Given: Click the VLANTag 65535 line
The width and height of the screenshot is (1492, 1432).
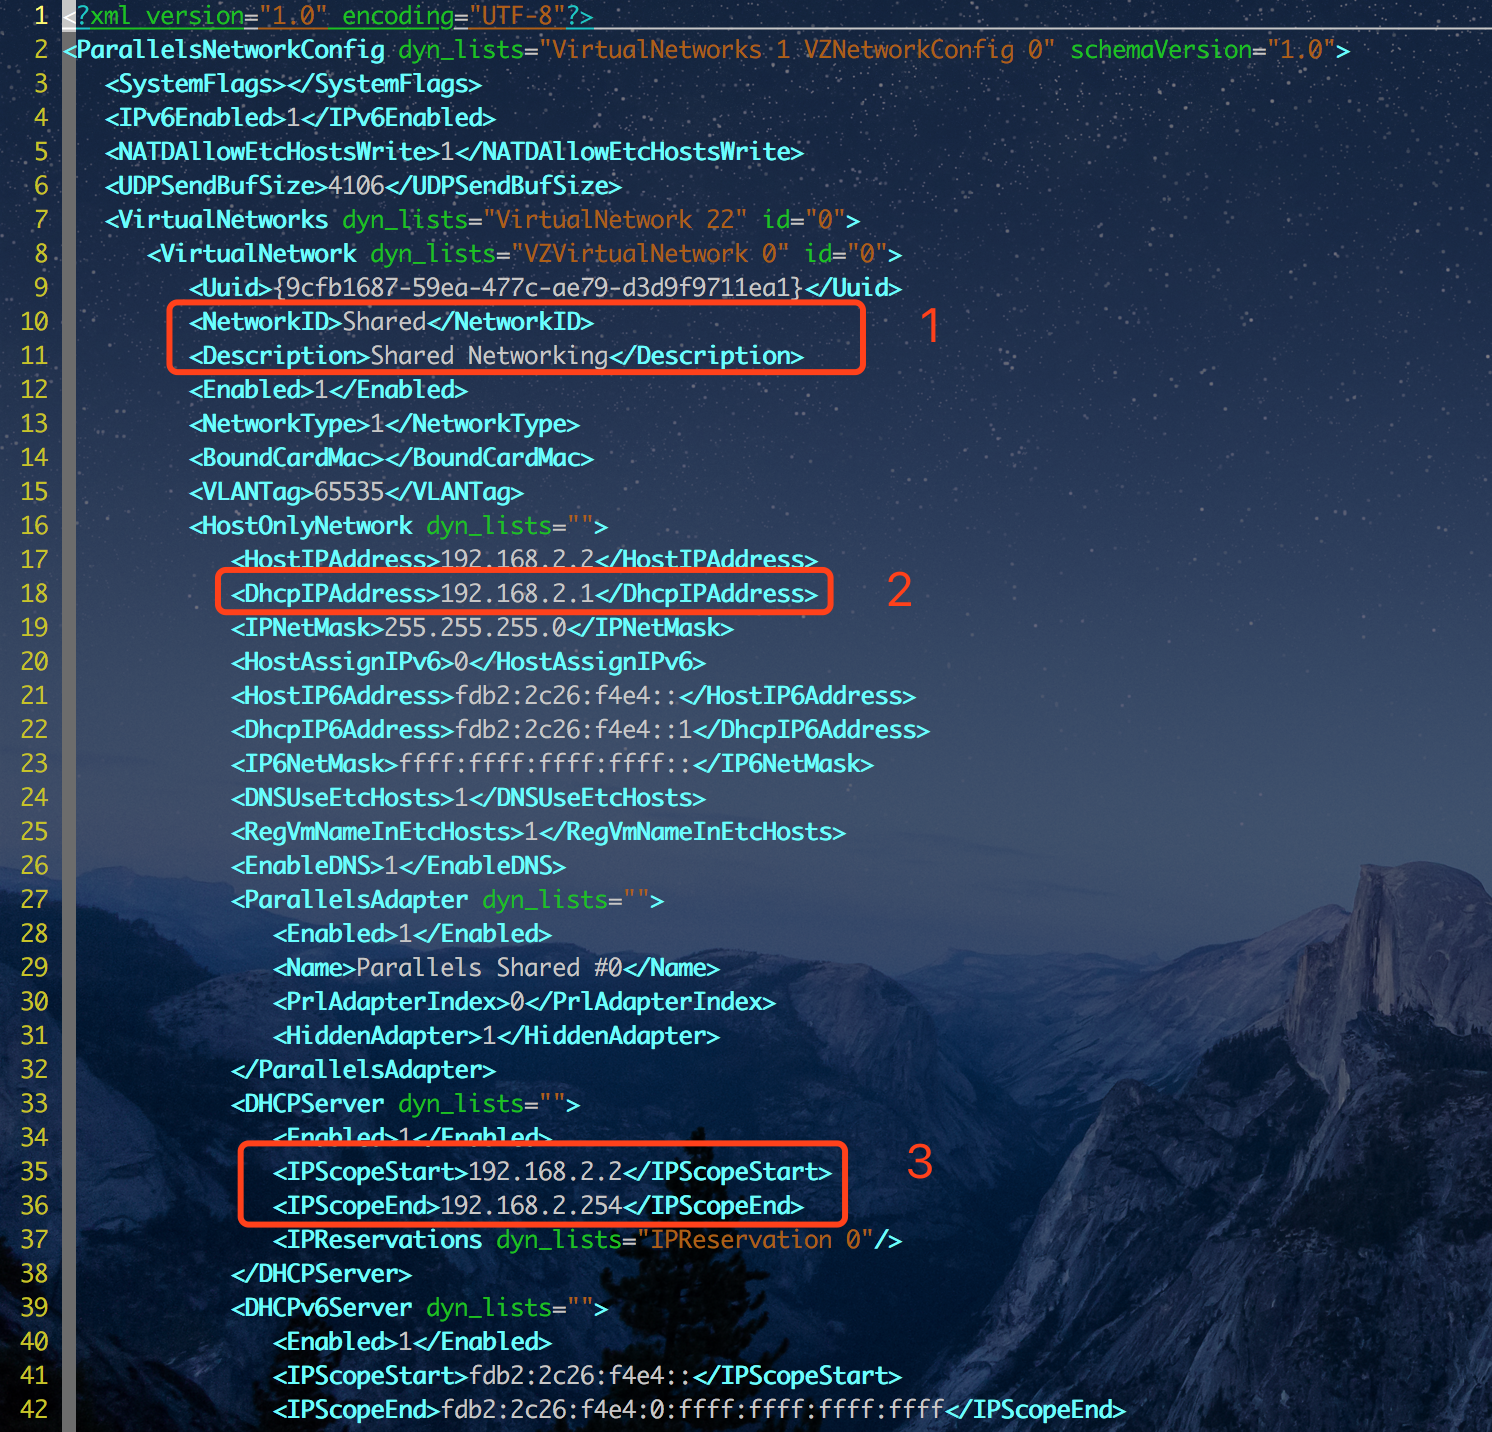Looking at the screenshot, I should coord(357,492).
